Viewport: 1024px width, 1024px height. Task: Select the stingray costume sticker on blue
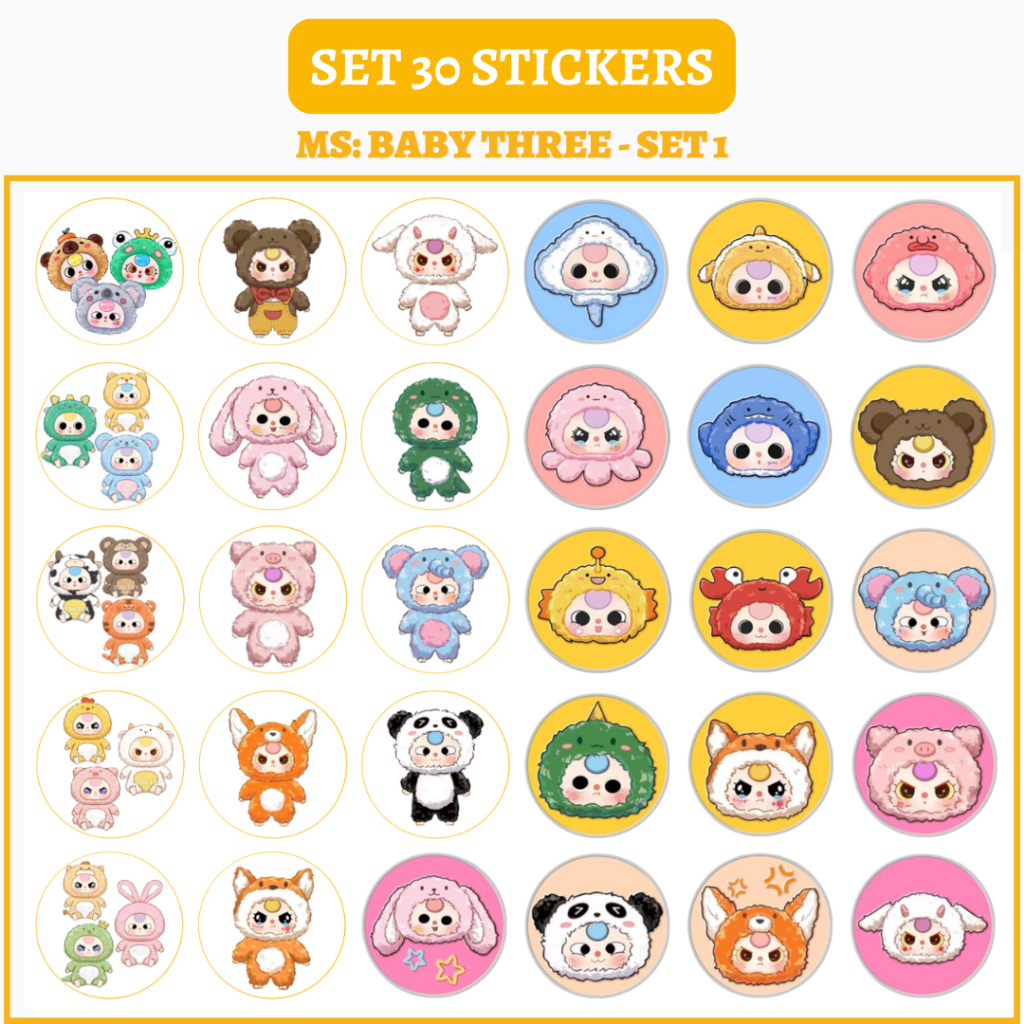tap(596, 271)
